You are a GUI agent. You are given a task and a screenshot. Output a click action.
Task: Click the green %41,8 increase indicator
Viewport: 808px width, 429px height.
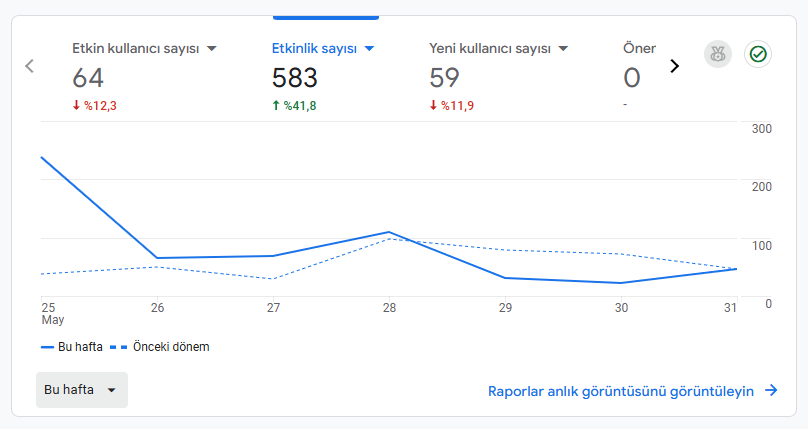(294, 106)
